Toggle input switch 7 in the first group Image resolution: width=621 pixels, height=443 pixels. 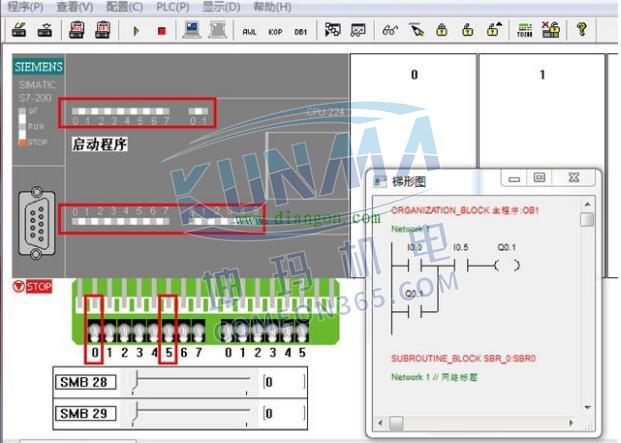pyautogui.click(x=198, y=331)
